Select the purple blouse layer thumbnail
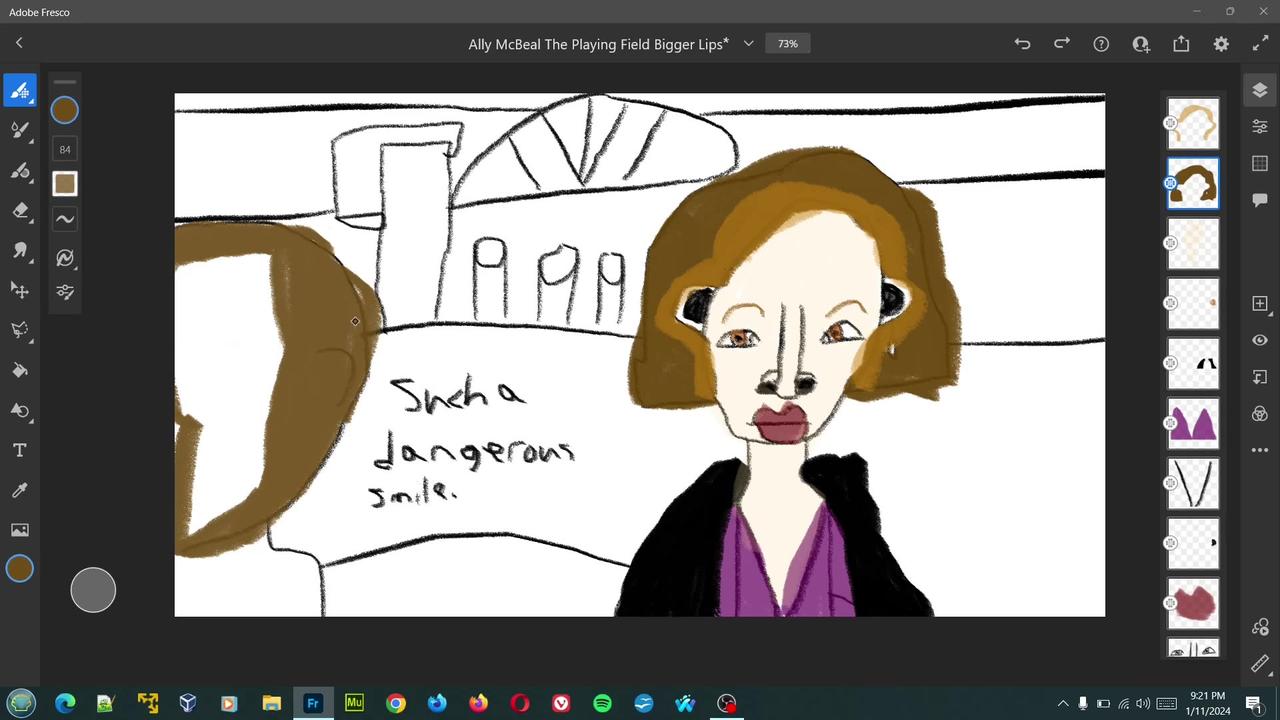 [x=1194, y=423]
